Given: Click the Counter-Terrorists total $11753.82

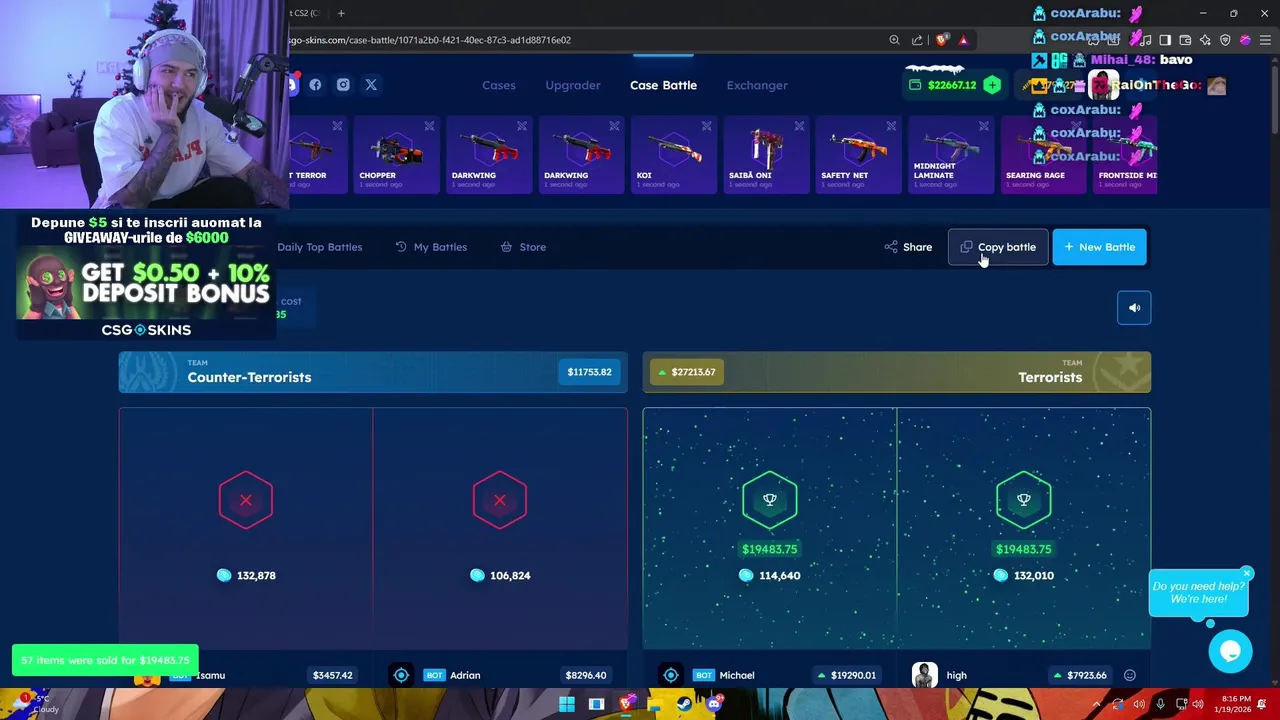Looking at the screenshot, I should (589, 372).
